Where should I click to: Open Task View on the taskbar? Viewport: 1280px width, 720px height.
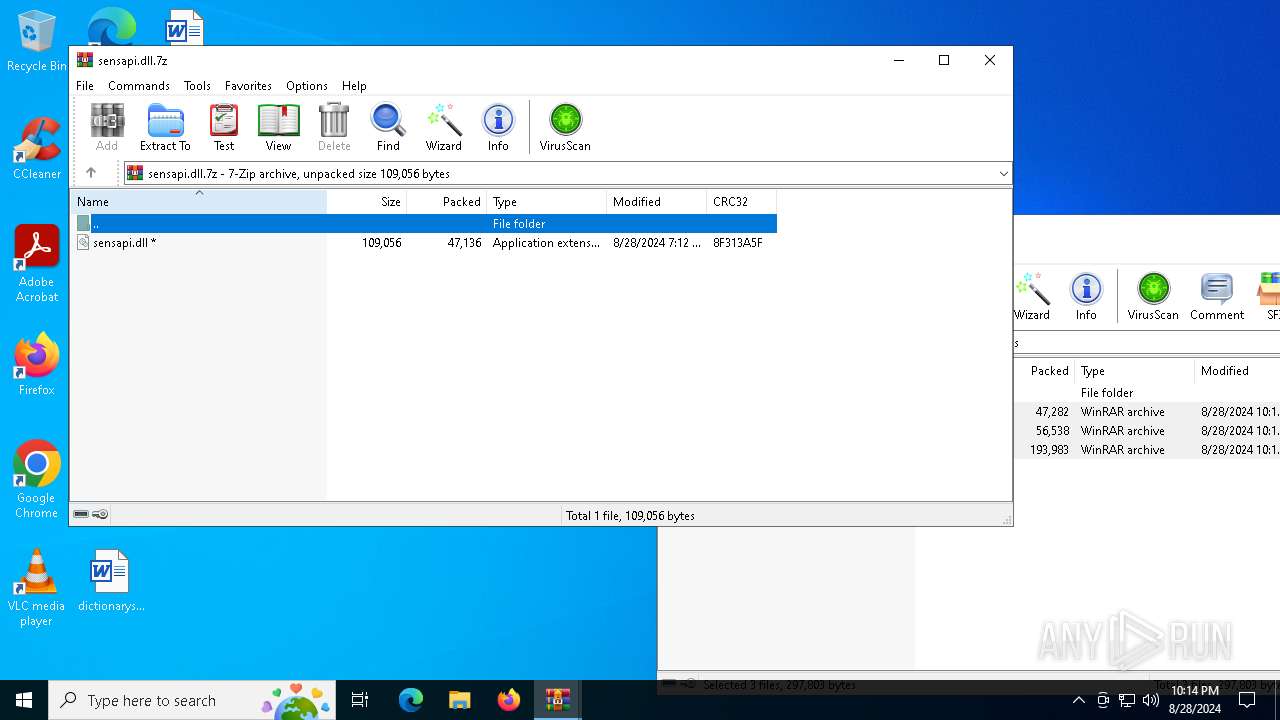point(360,700)
